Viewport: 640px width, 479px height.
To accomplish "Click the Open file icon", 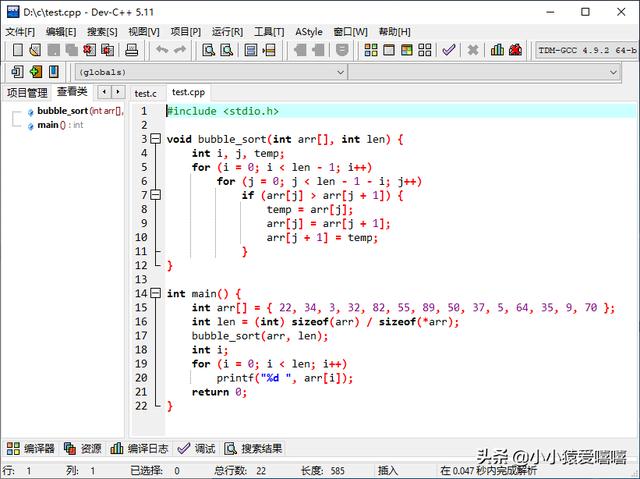I will [x=36, y=50].
